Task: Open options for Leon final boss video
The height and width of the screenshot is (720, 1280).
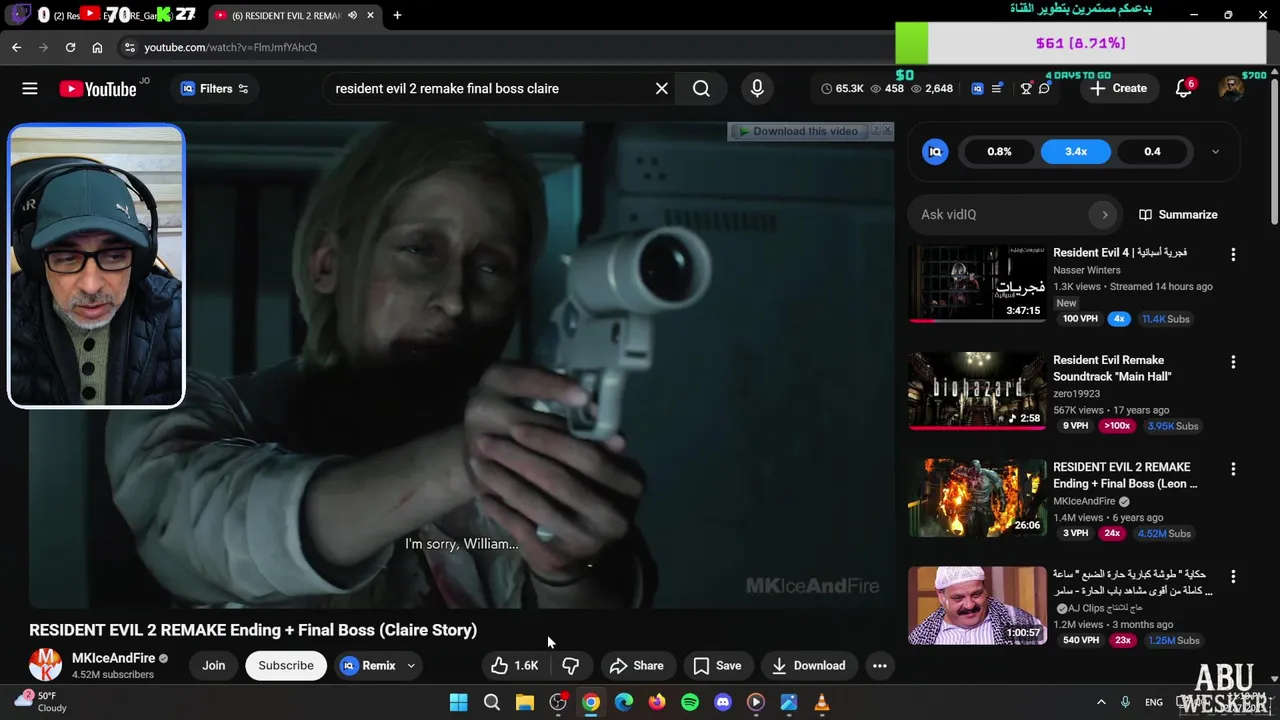Action: pos(1233,468)
